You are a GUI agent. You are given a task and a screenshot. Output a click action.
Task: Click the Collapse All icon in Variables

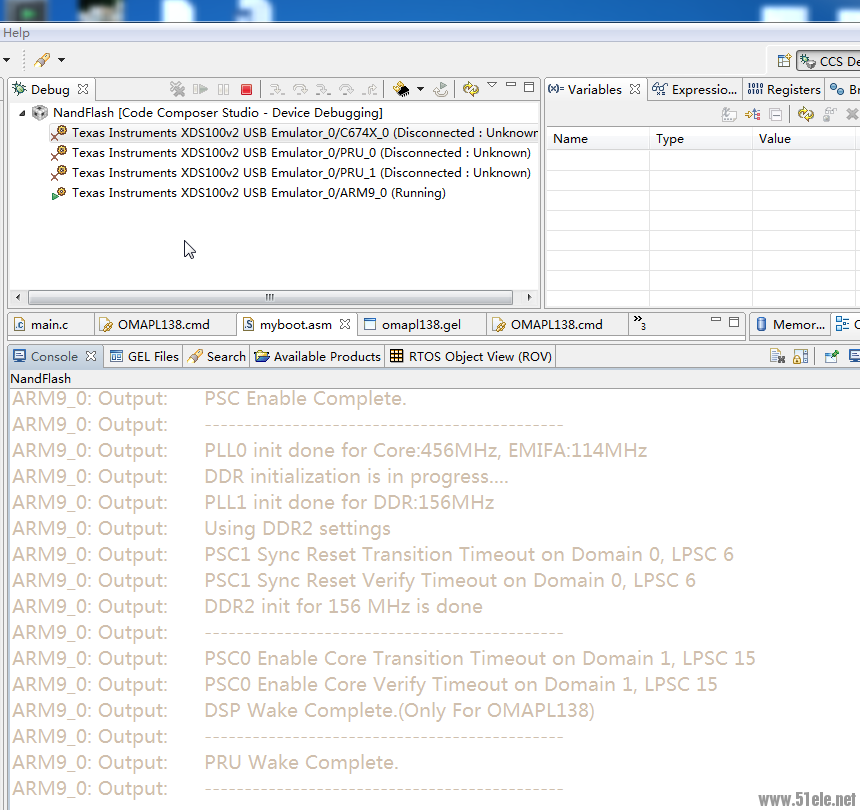coord(775,115)
